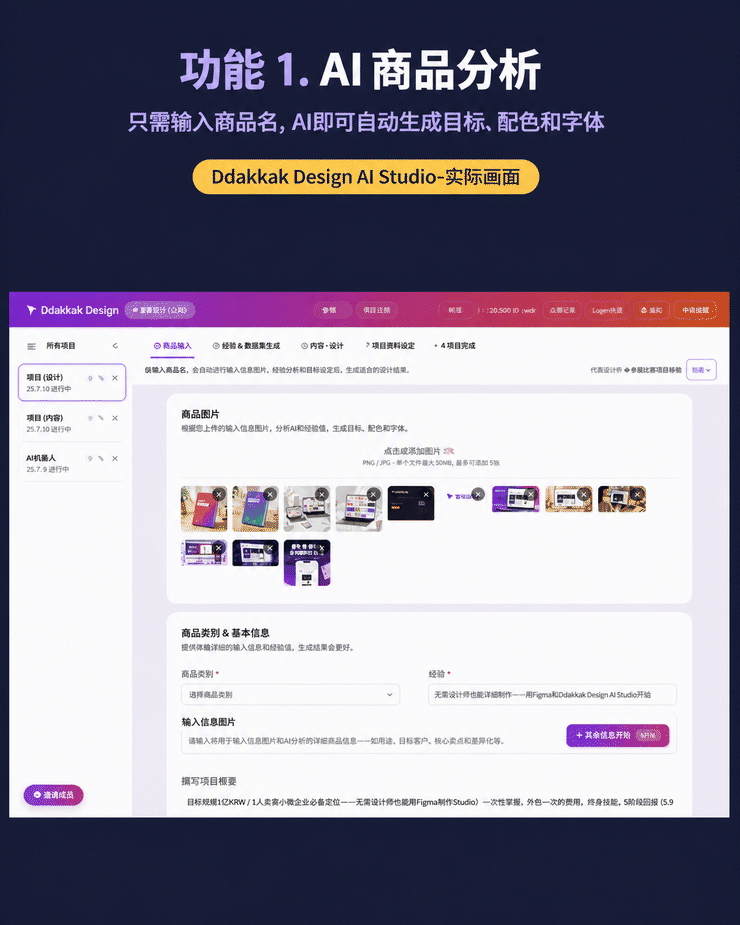Remove the red book thumbnail

pos(219,494)
